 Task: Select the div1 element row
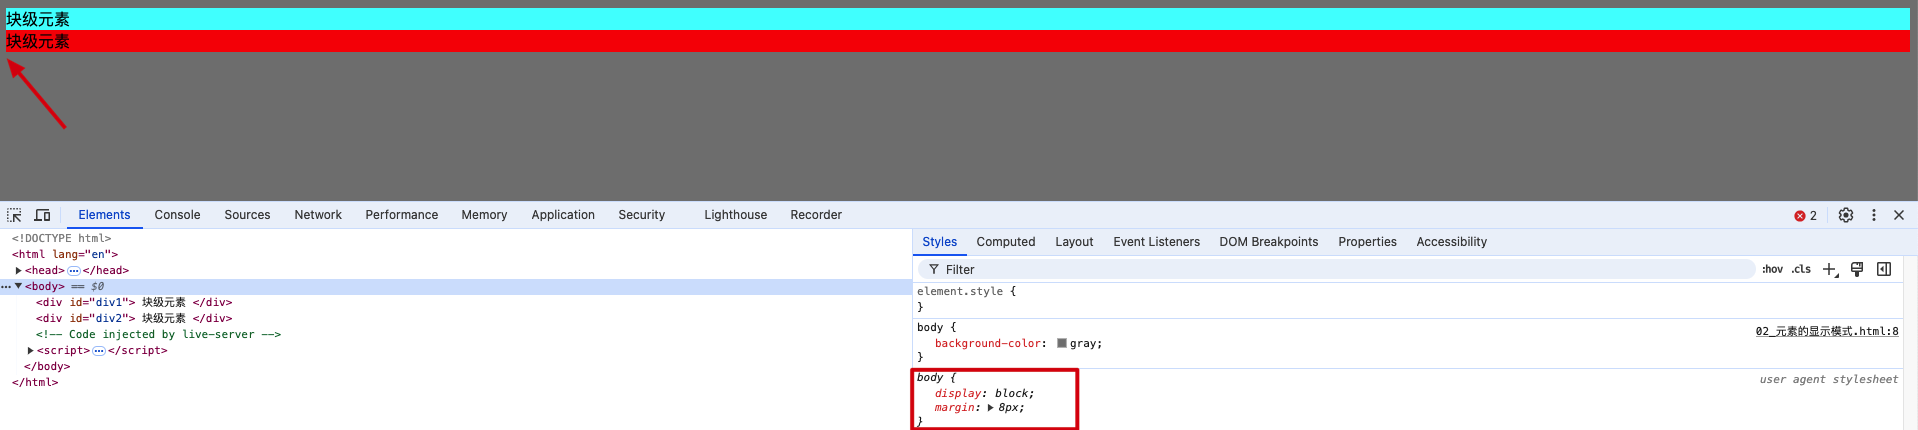click(134, 302)
